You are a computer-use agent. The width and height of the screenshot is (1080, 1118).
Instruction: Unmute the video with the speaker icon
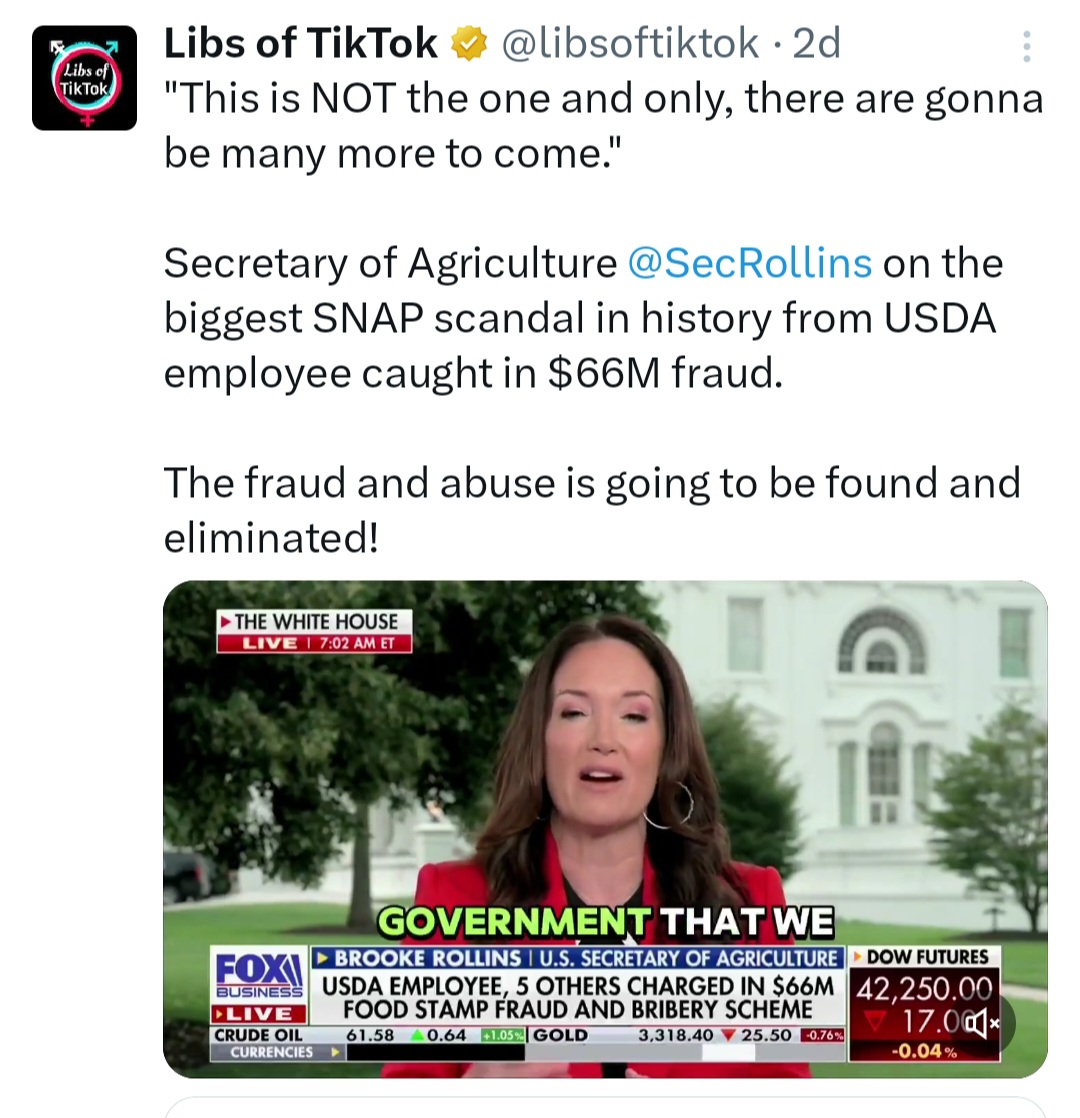tap(982, 1024)
